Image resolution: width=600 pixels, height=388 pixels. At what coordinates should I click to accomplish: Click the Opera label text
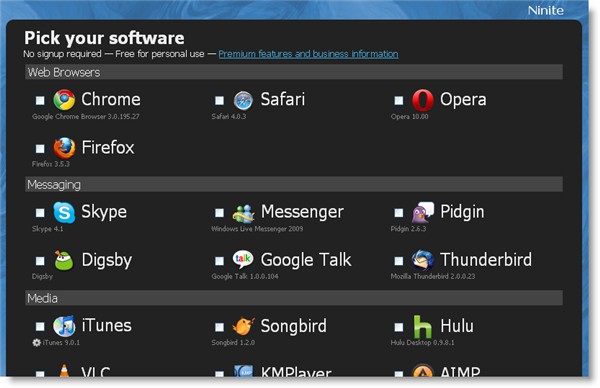pos(463,99)
